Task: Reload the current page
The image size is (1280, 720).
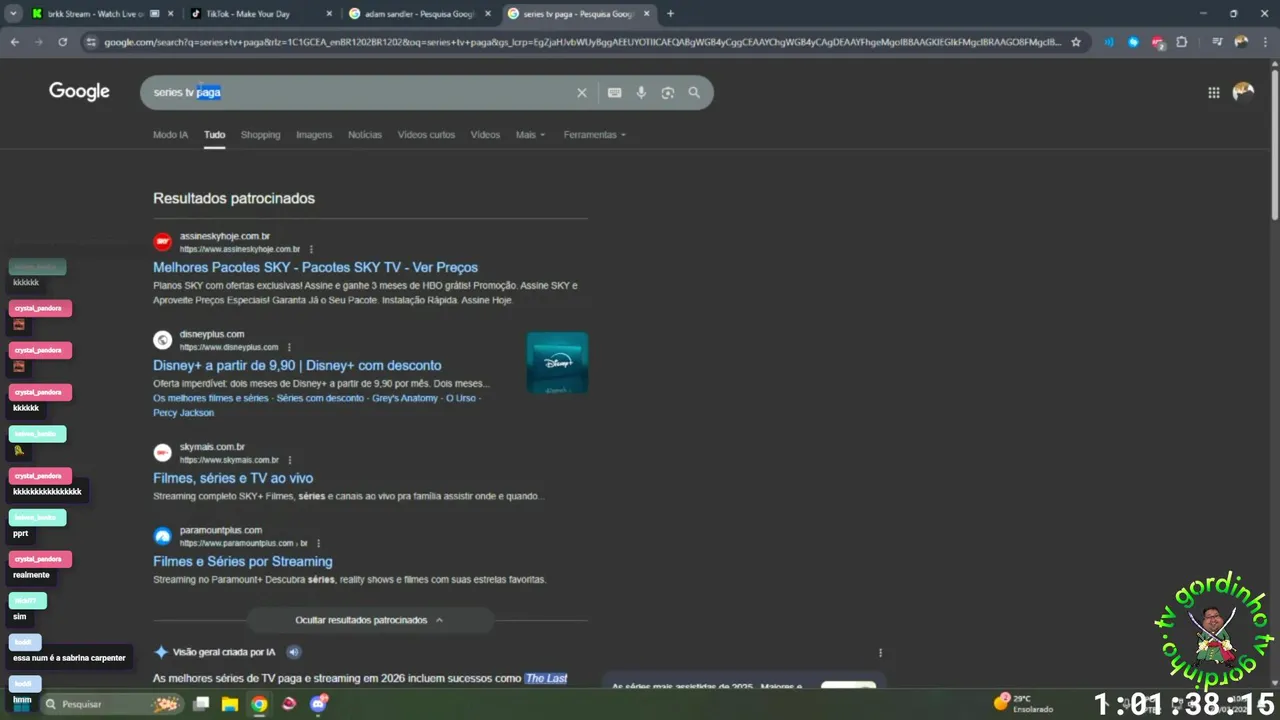Action: click(62, 42)
